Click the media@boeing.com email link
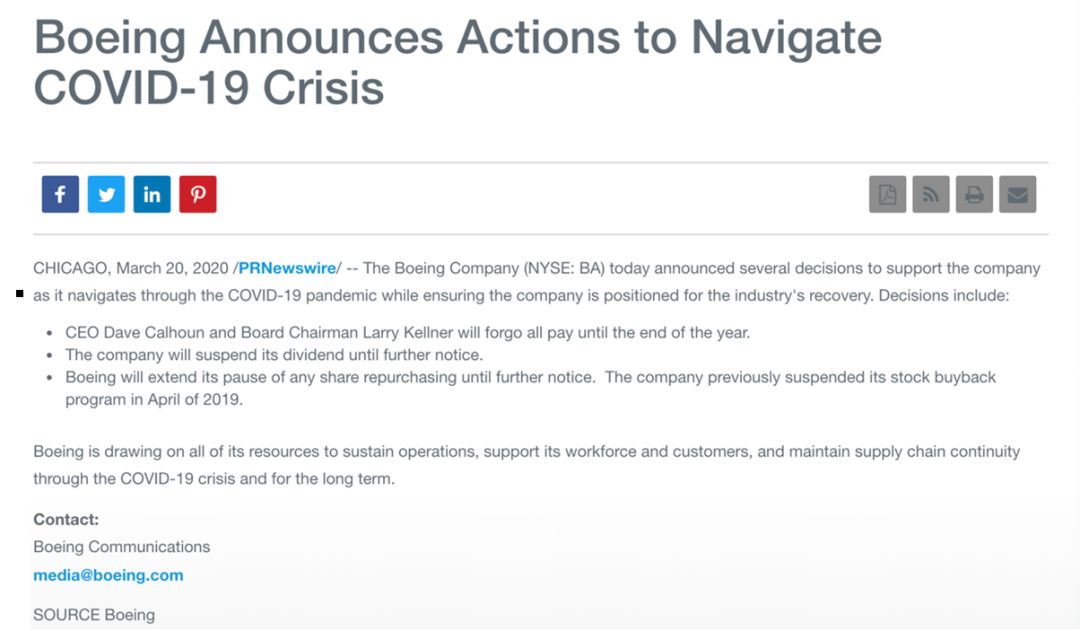 [x=108, y=575]
